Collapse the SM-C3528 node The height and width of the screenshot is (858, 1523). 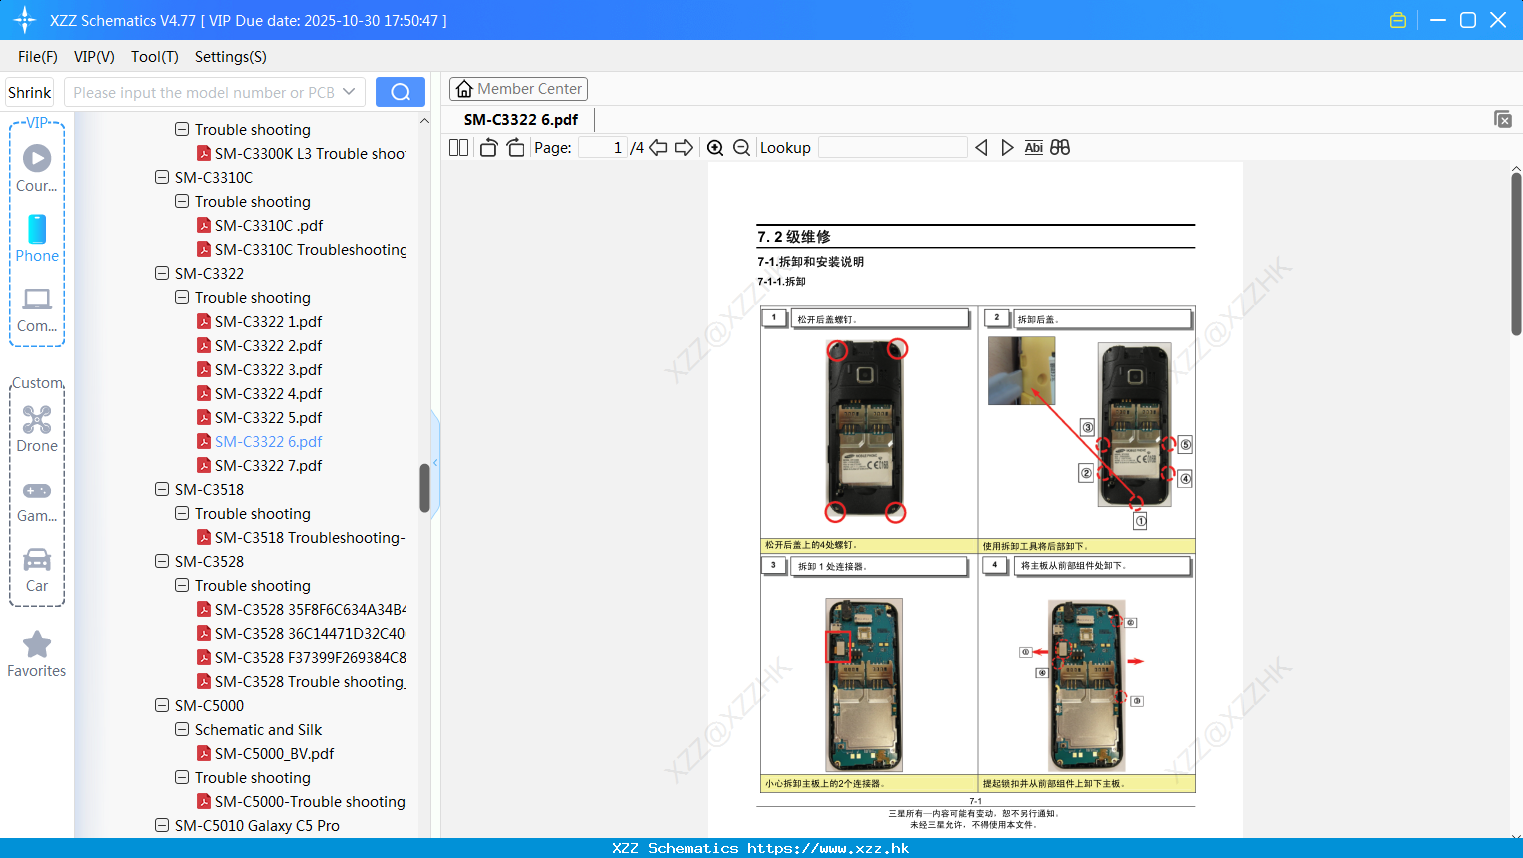(162, 561)
